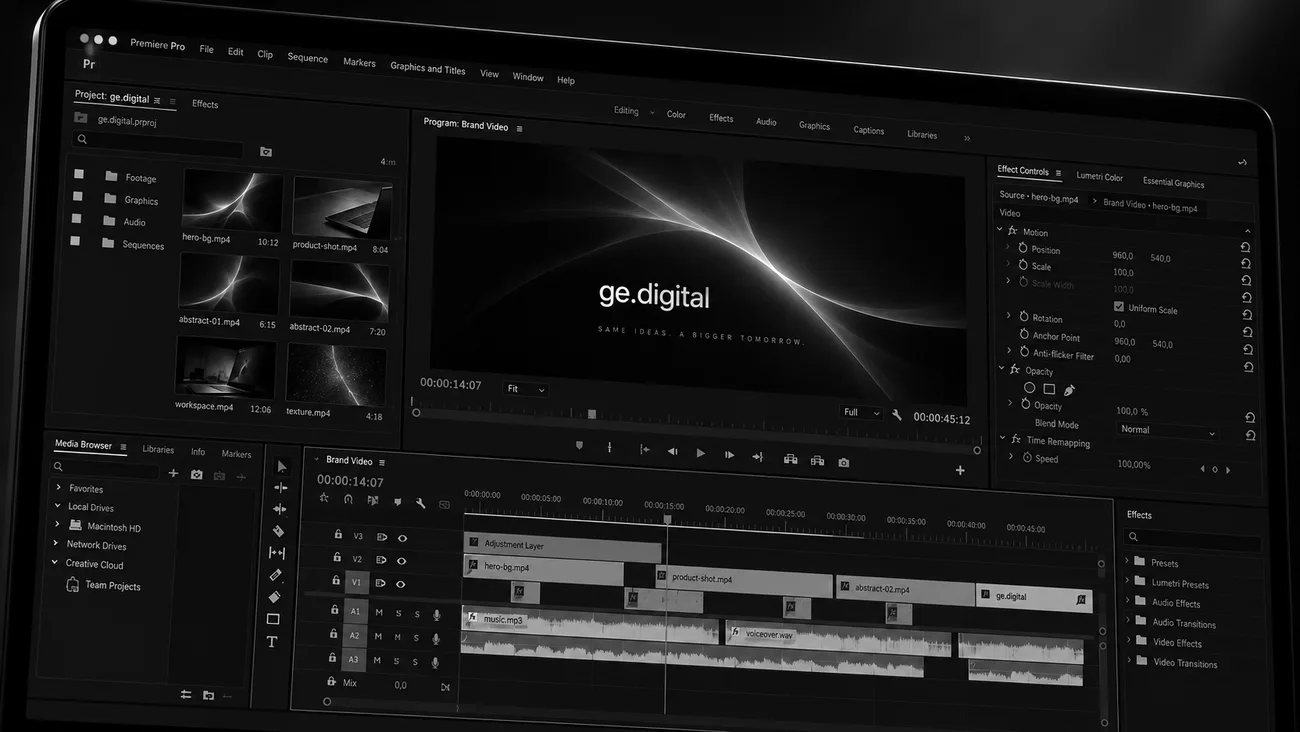The height and width of the screenshot is (732, 1300).
Task: Open the Graphics and Titles menu
Action: [x=428, y=68]
